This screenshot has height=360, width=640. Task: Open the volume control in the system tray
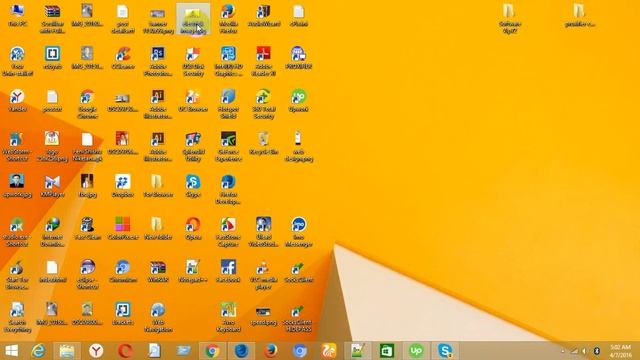pos(584,351)
